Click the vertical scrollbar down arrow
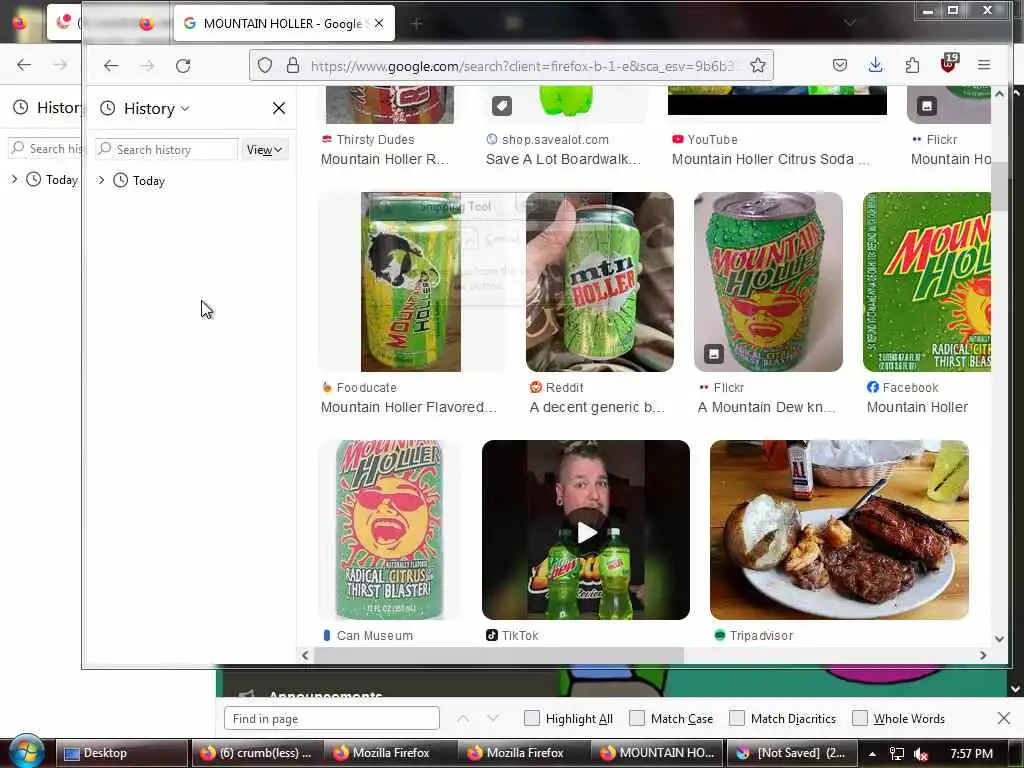Screen dimensions: 1024x768 click(999, 639)
